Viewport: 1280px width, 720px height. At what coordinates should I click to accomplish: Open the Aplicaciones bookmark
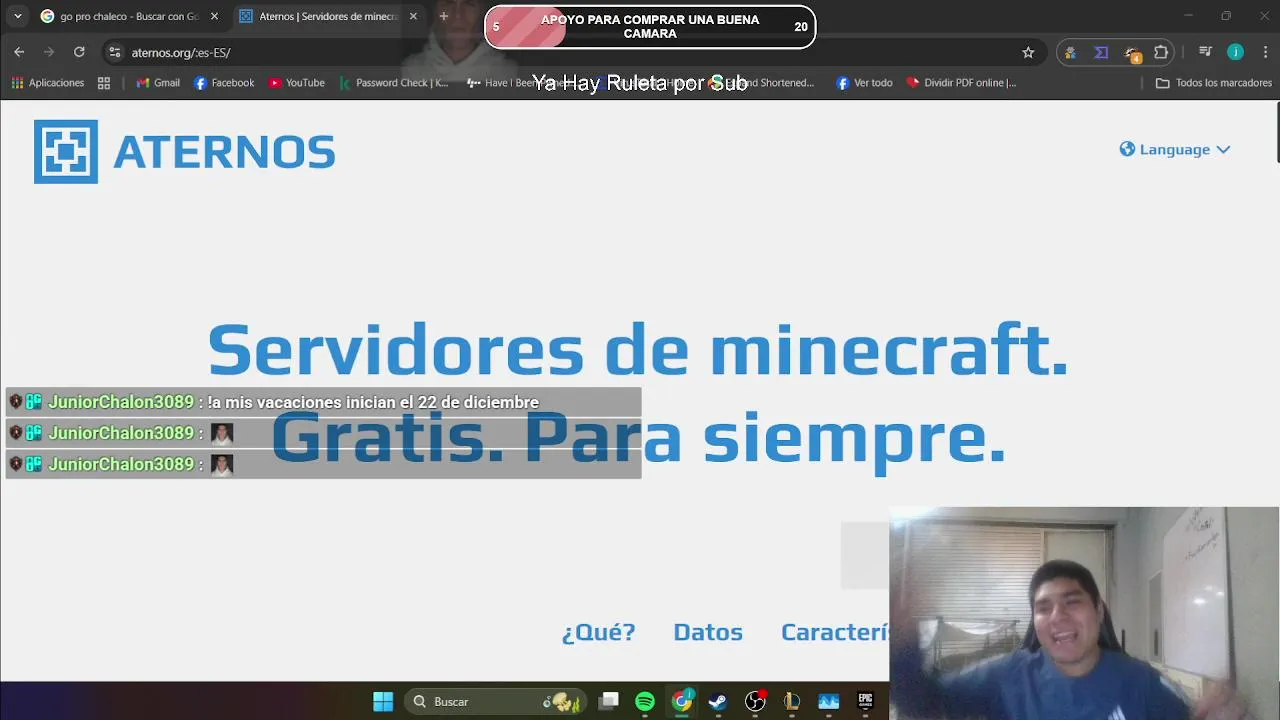(47, 83)
